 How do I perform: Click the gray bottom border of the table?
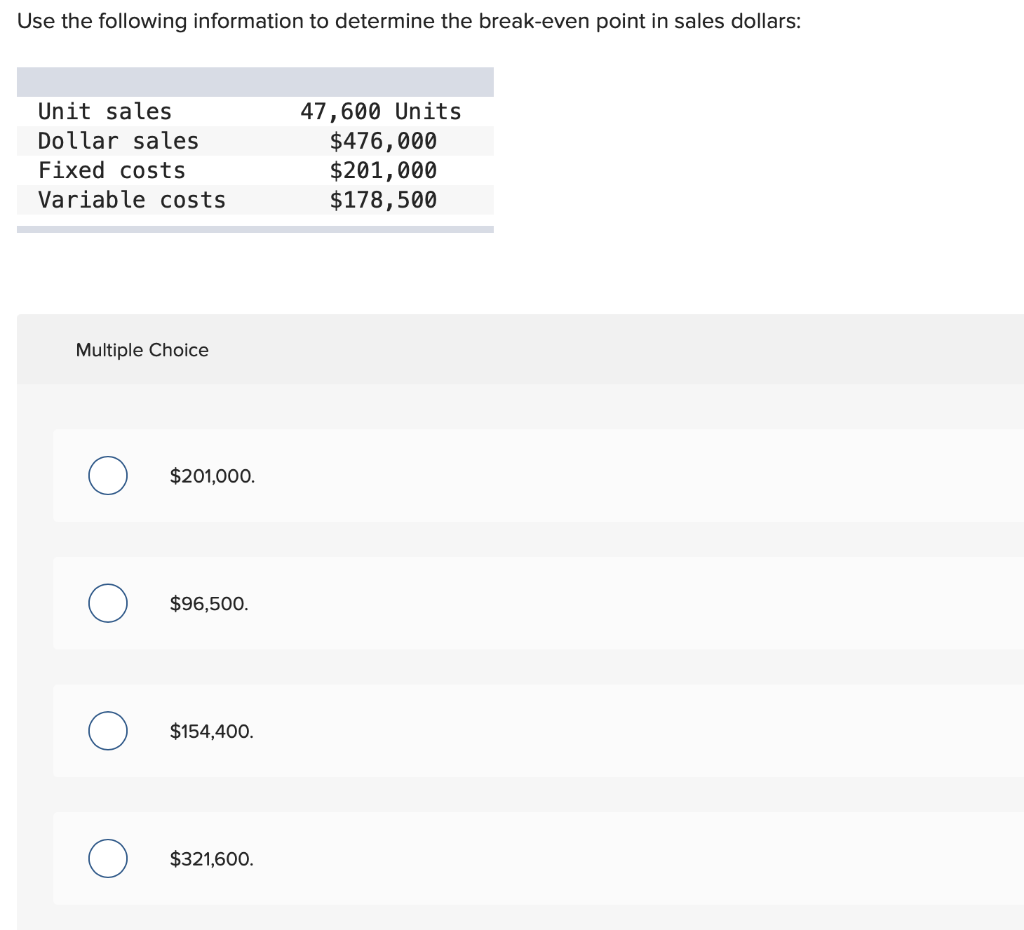(255, 229)
